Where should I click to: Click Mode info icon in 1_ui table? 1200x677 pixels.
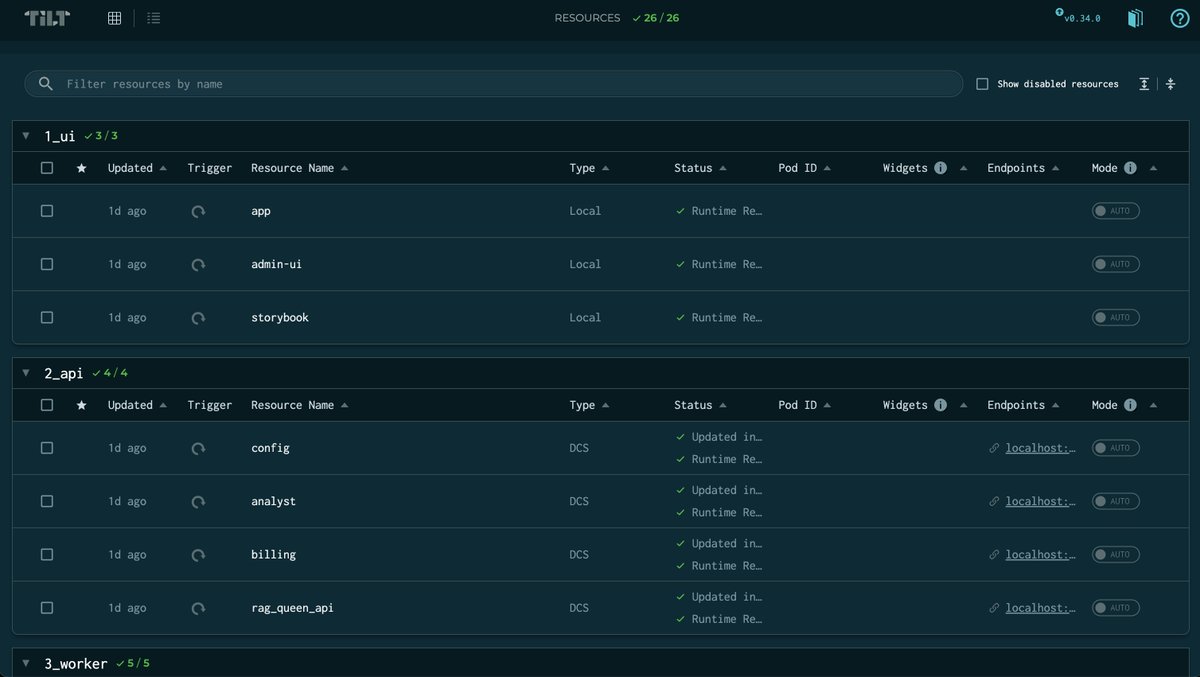[x=1130, y=168]
